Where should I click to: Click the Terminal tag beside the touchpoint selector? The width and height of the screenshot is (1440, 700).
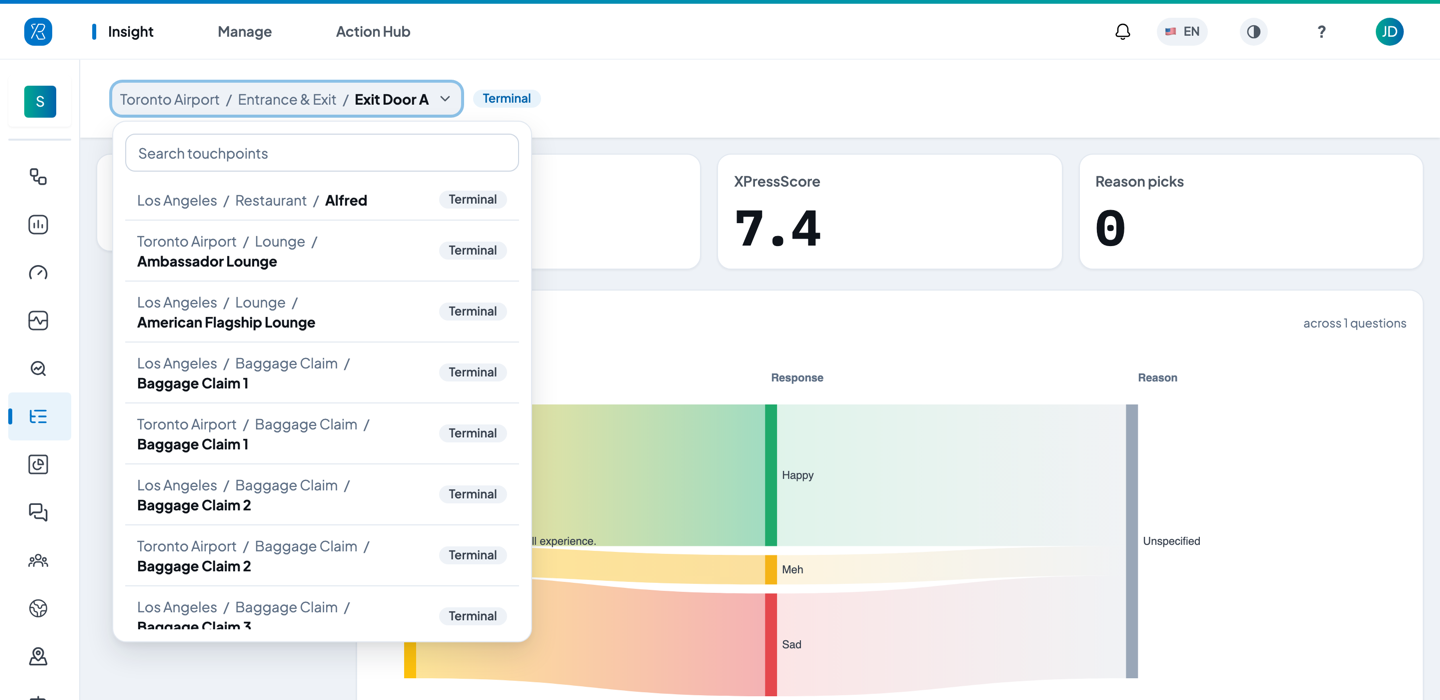(x=507, y=99)
